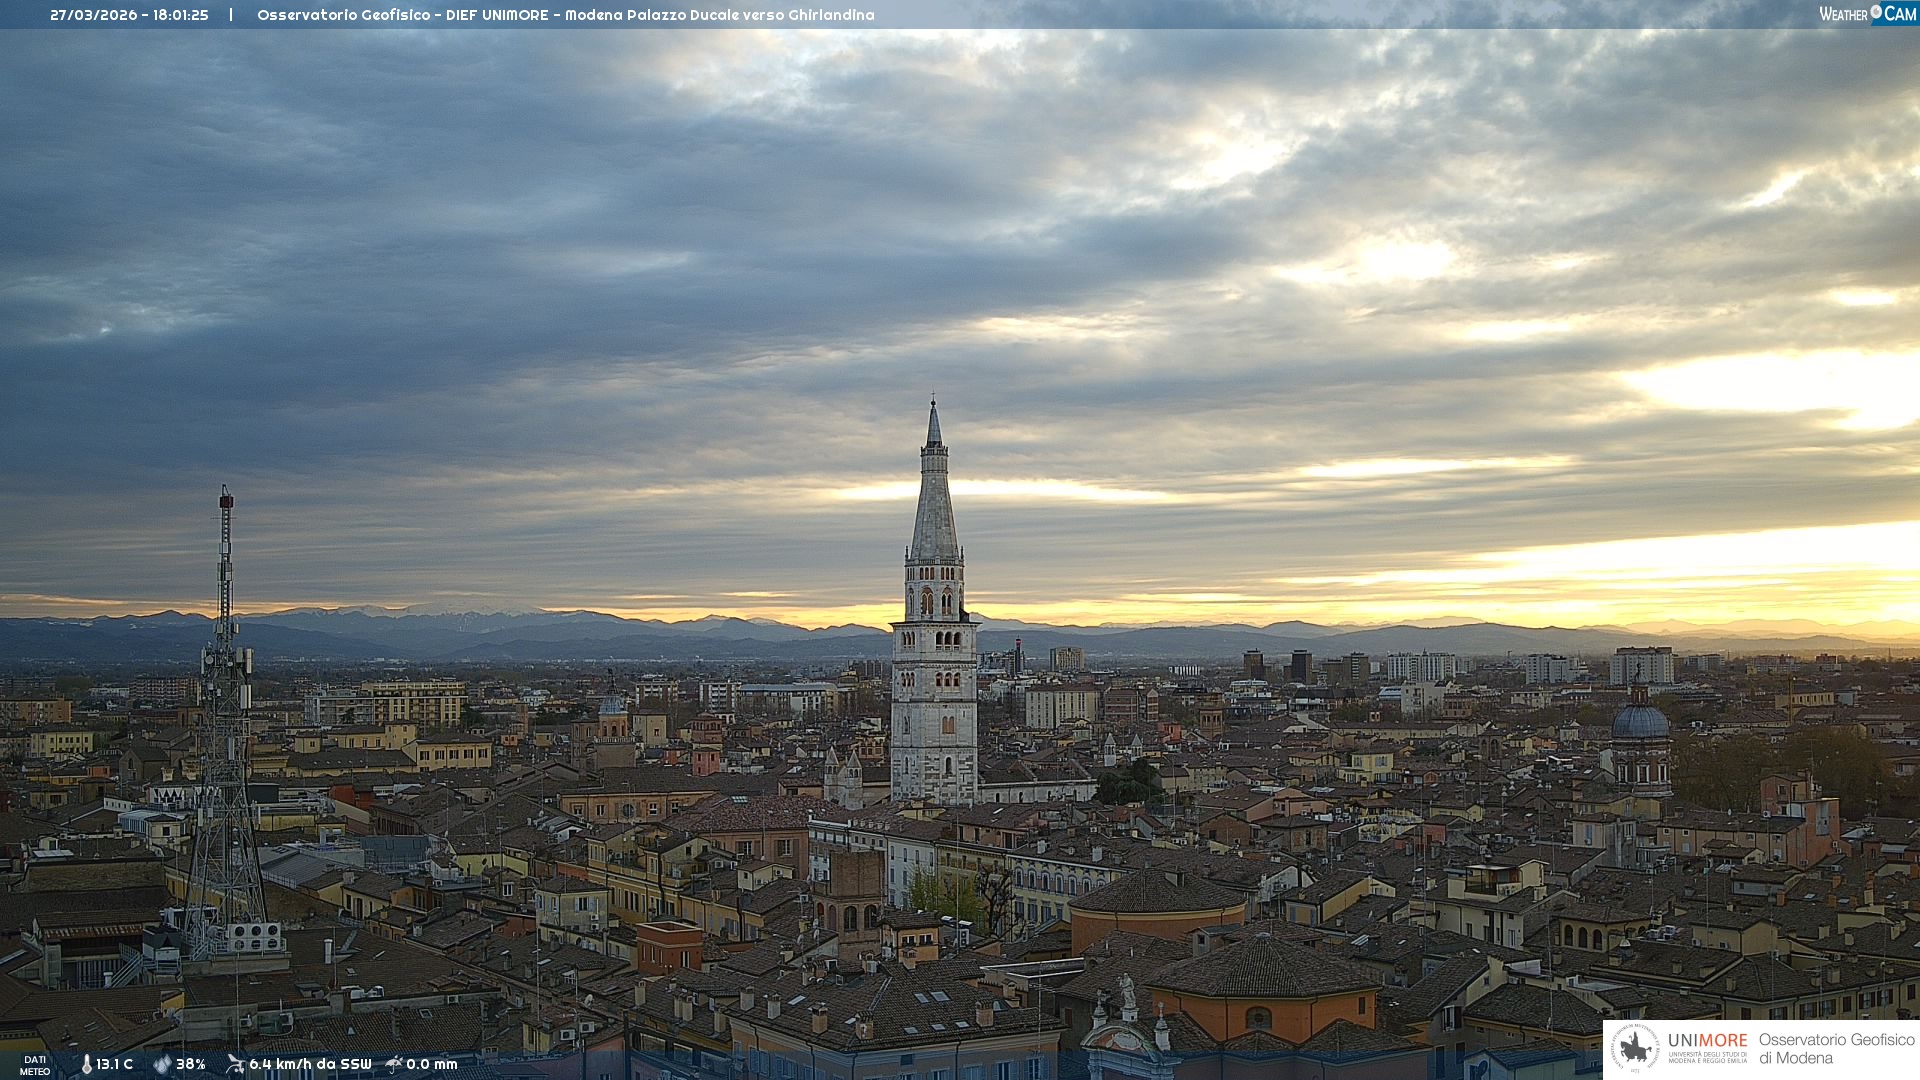
Task: Open the DATI METEO label
Action: tap(35, 1065)
